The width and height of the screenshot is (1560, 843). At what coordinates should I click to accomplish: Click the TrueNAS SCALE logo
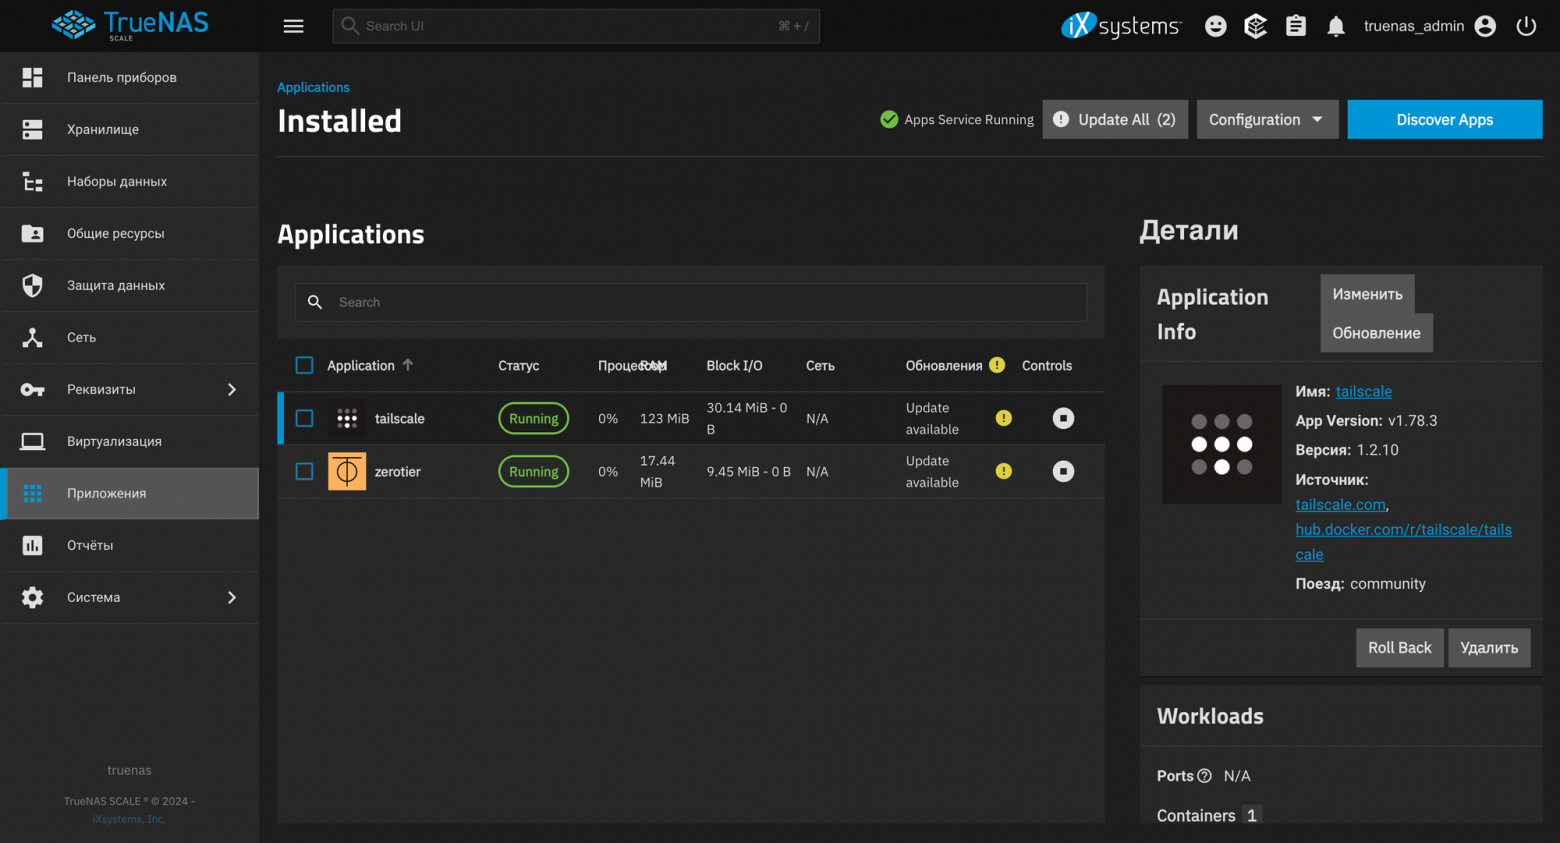[130, 25]
